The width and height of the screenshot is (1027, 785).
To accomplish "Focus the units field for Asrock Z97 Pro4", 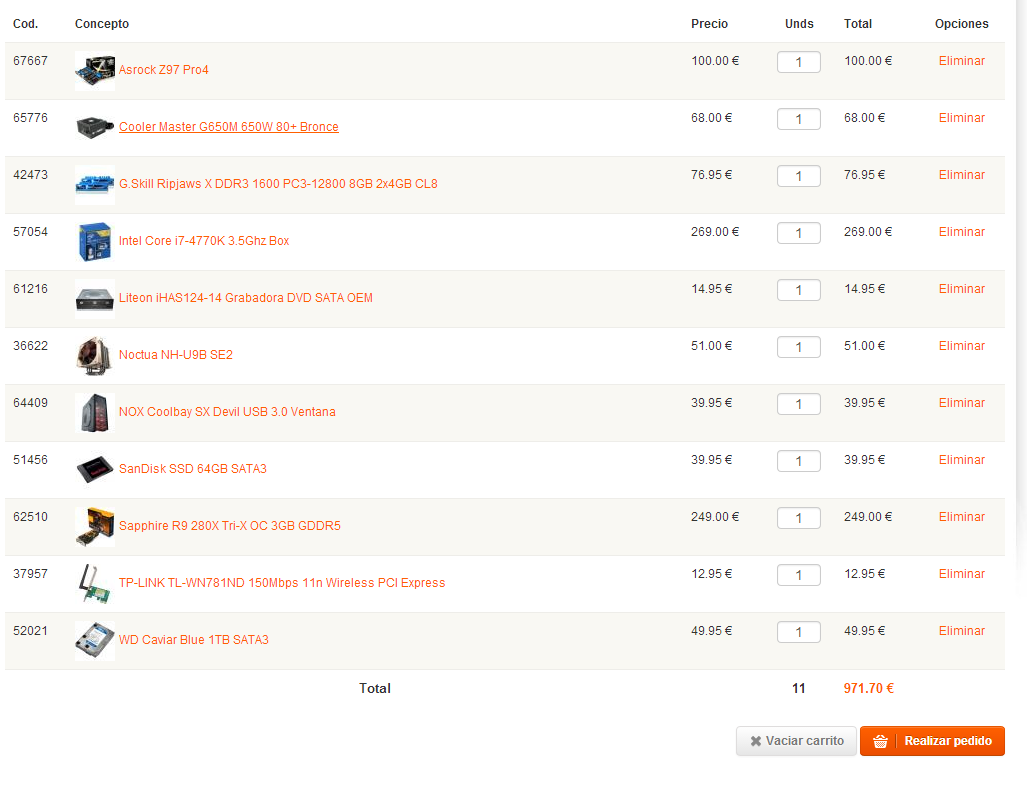I will (x=798, y=62).
